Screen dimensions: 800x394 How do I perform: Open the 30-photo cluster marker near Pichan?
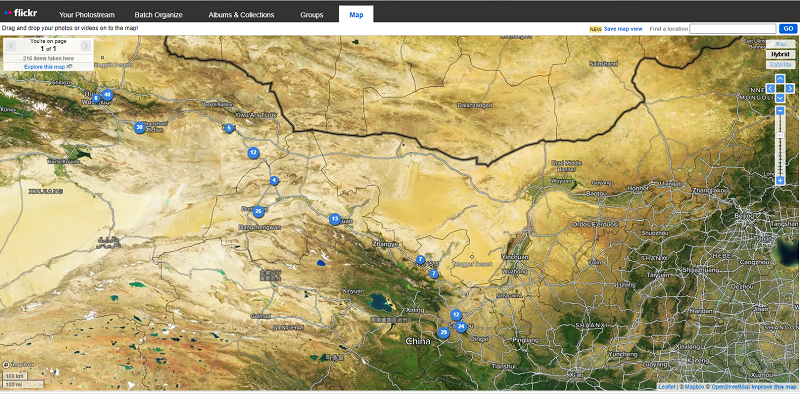(x=139, y=128)
